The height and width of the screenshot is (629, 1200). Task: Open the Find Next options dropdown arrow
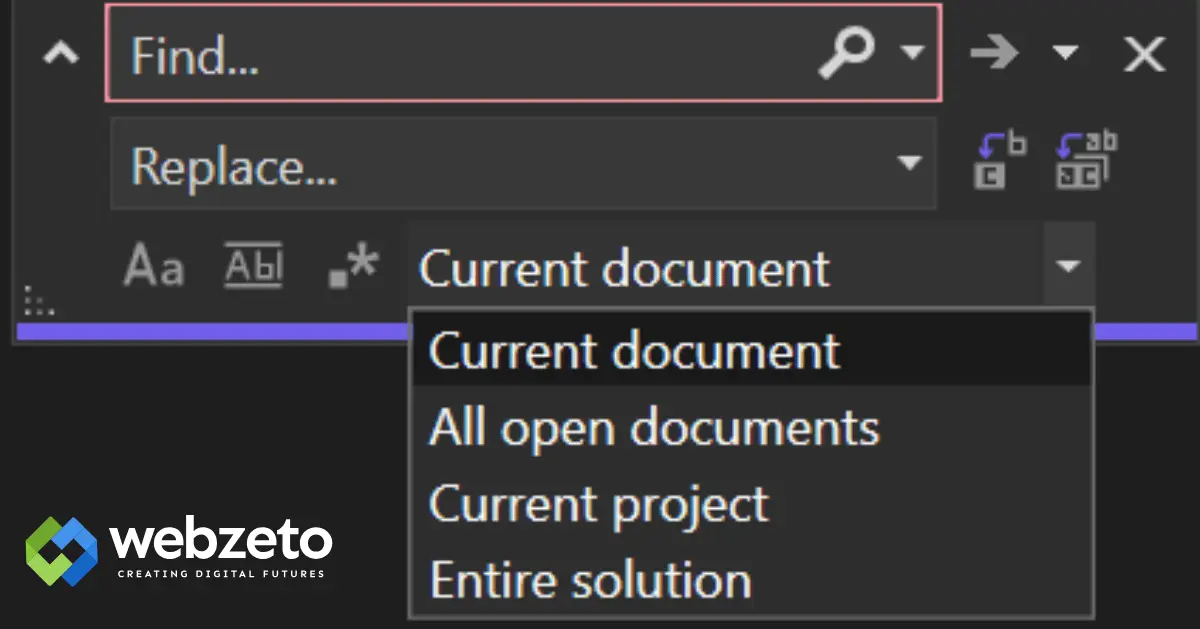click(1066, 53)
